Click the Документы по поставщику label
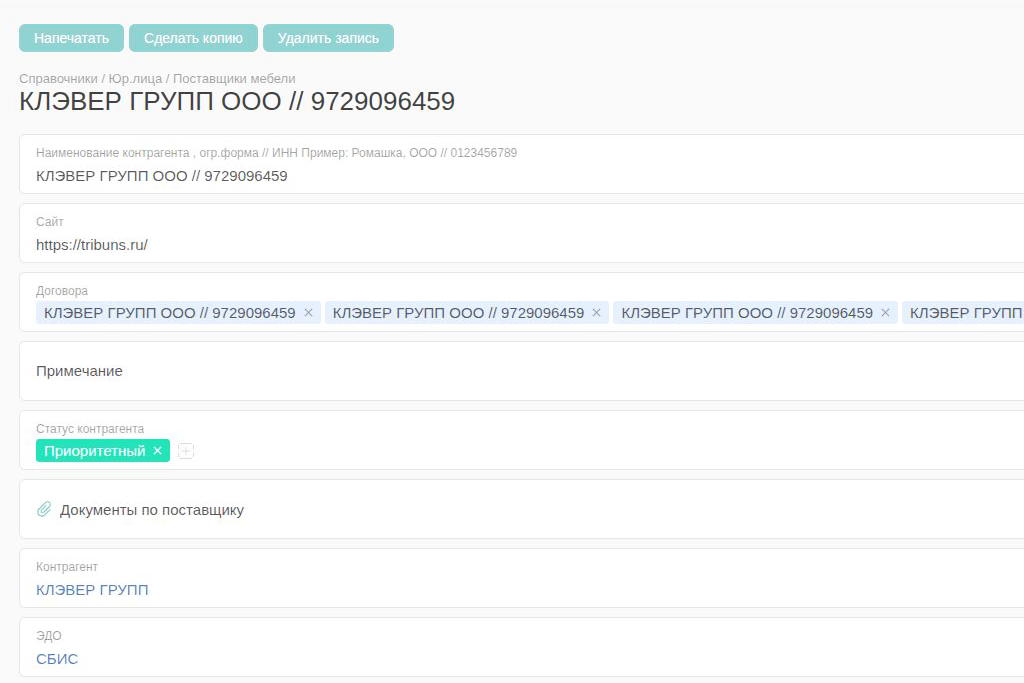The width and height of the screenshot is (1024, 683). [152, 510]
